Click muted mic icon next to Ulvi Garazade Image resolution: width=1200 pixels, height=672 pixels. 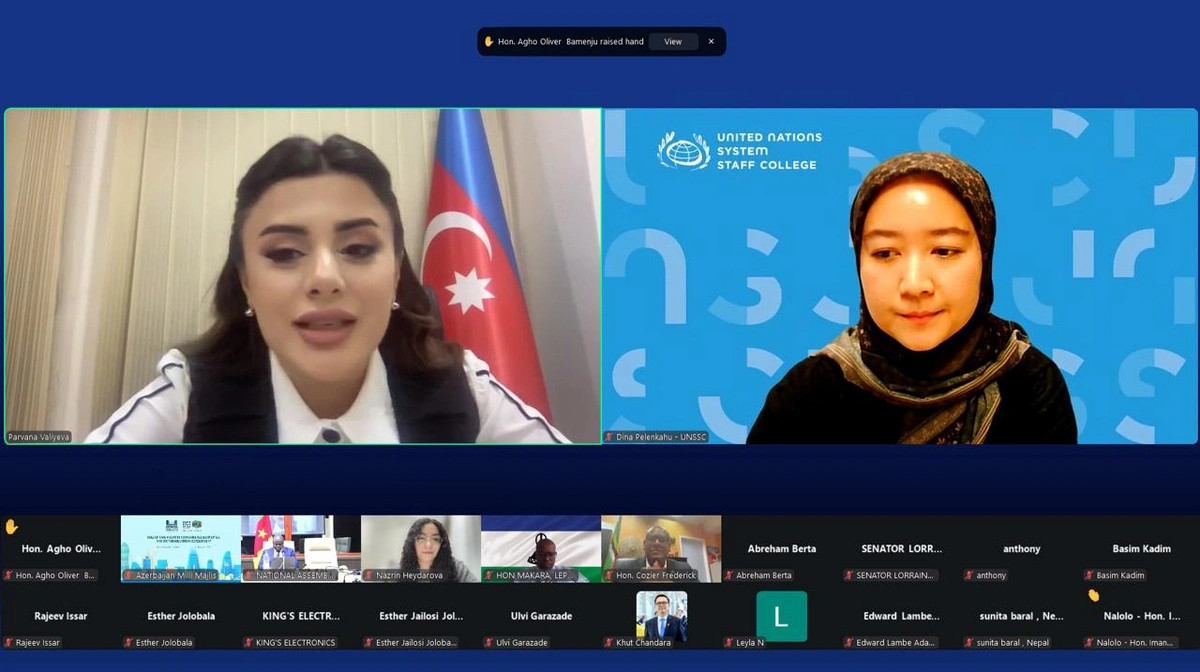point(489,642)
